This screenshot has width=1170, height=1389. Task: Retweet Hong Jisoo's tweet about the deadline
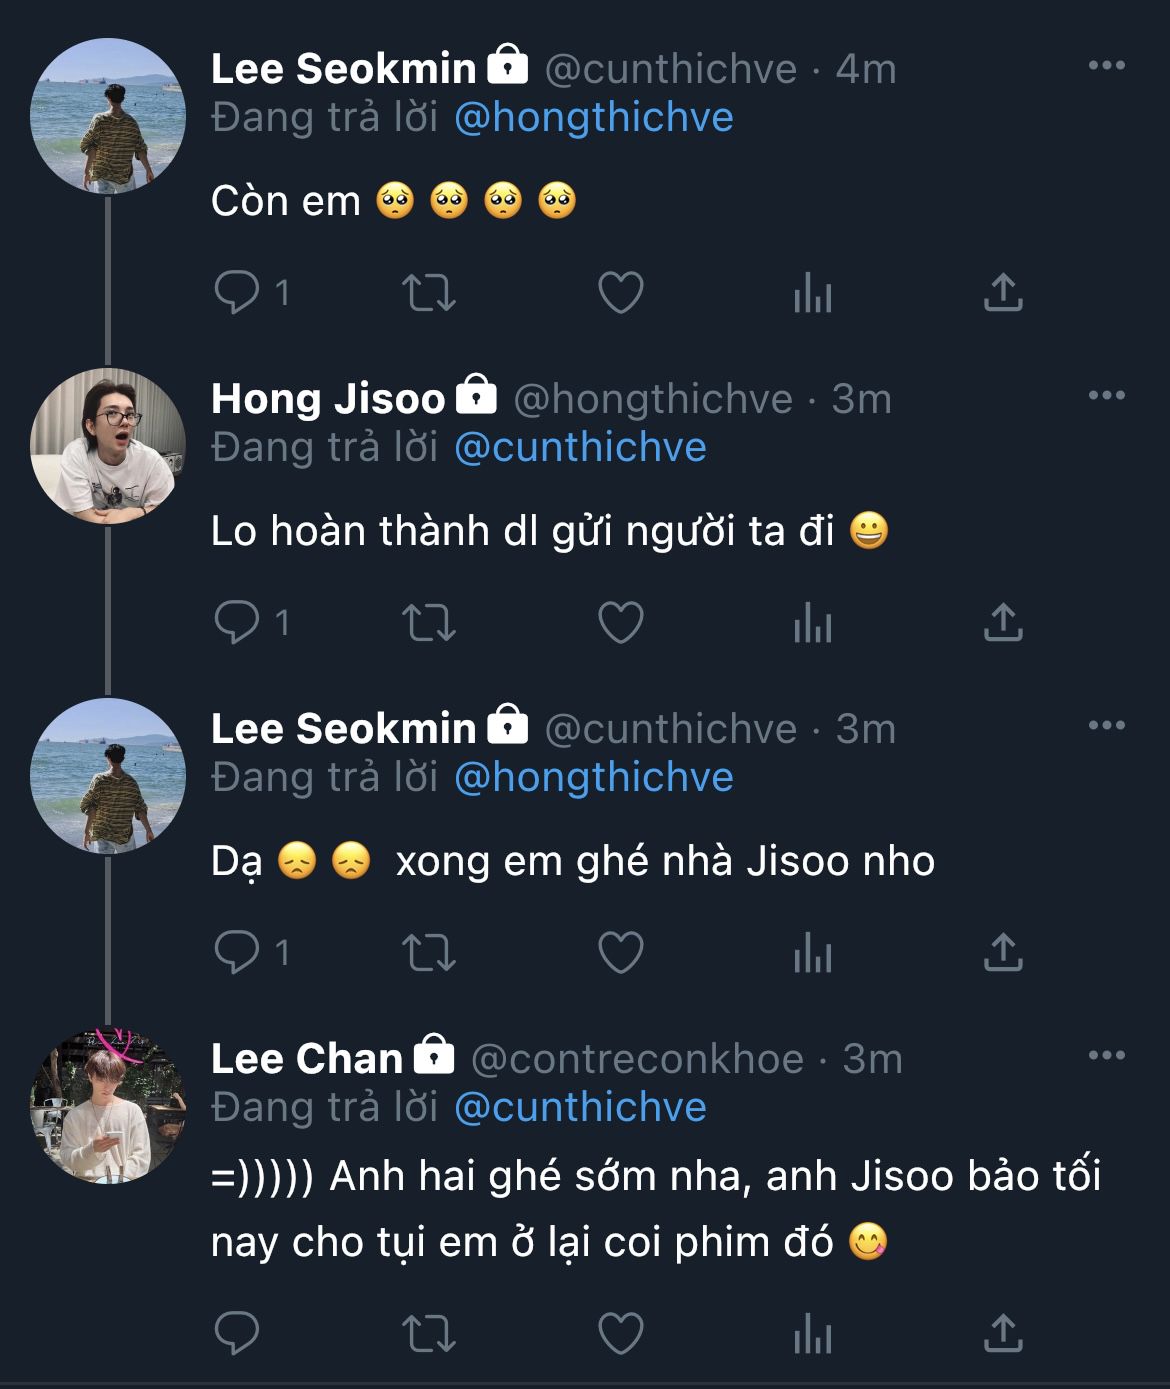428,623
